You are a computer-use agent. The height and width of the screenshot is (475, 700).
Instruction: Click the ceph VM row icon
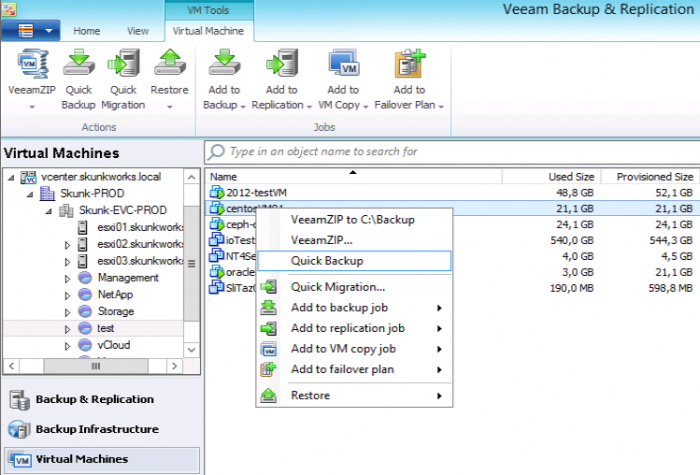pyautogui.click(x=217, y=224)
